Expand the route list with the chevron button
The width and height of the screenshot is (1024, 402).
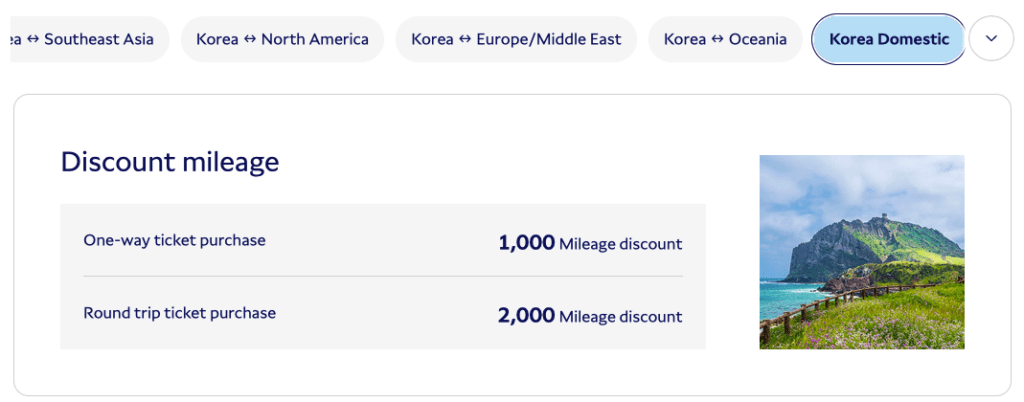point(991,39)
